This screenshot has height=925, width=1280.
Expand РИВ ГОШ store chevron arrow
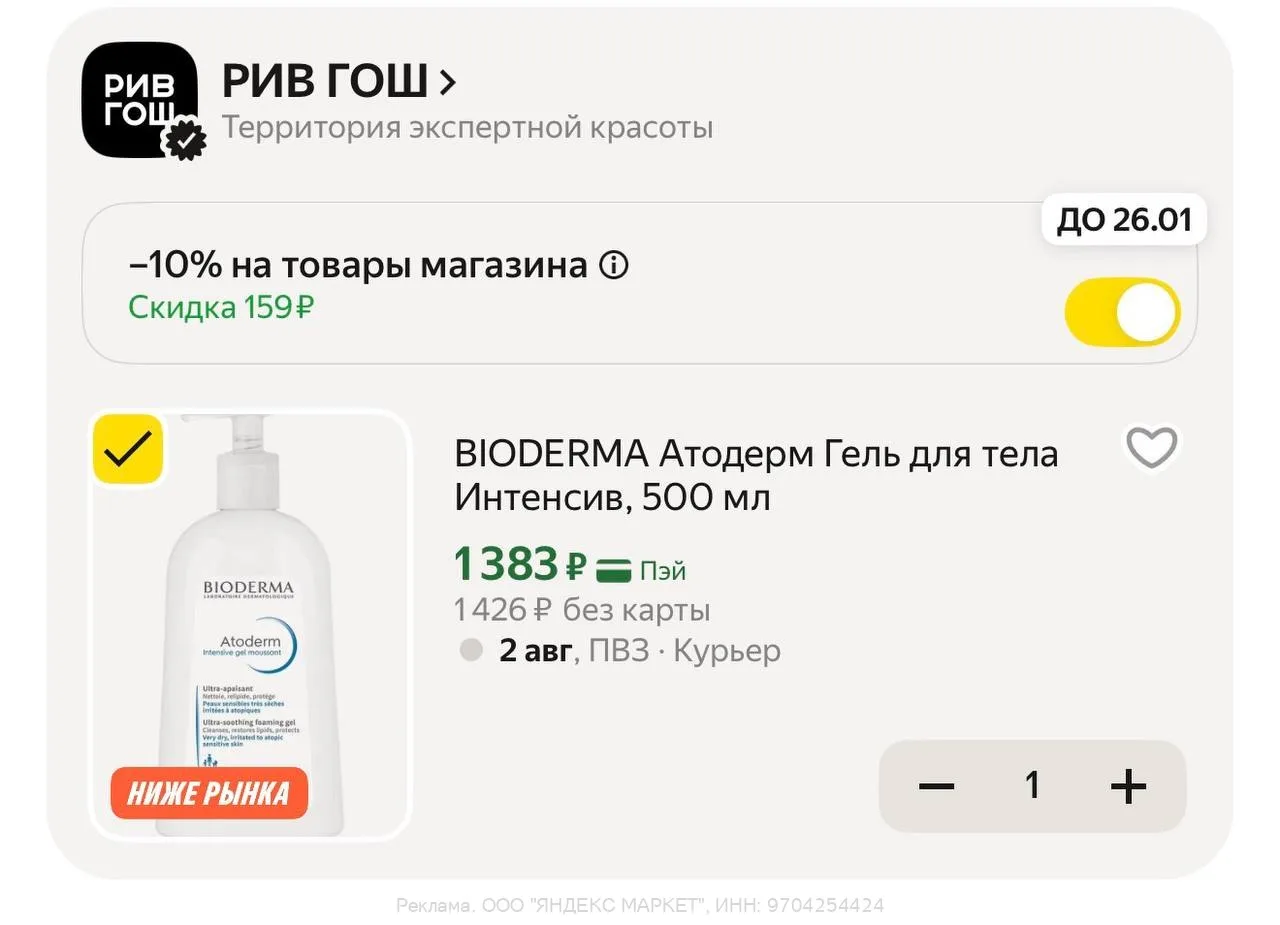point(447,83)
